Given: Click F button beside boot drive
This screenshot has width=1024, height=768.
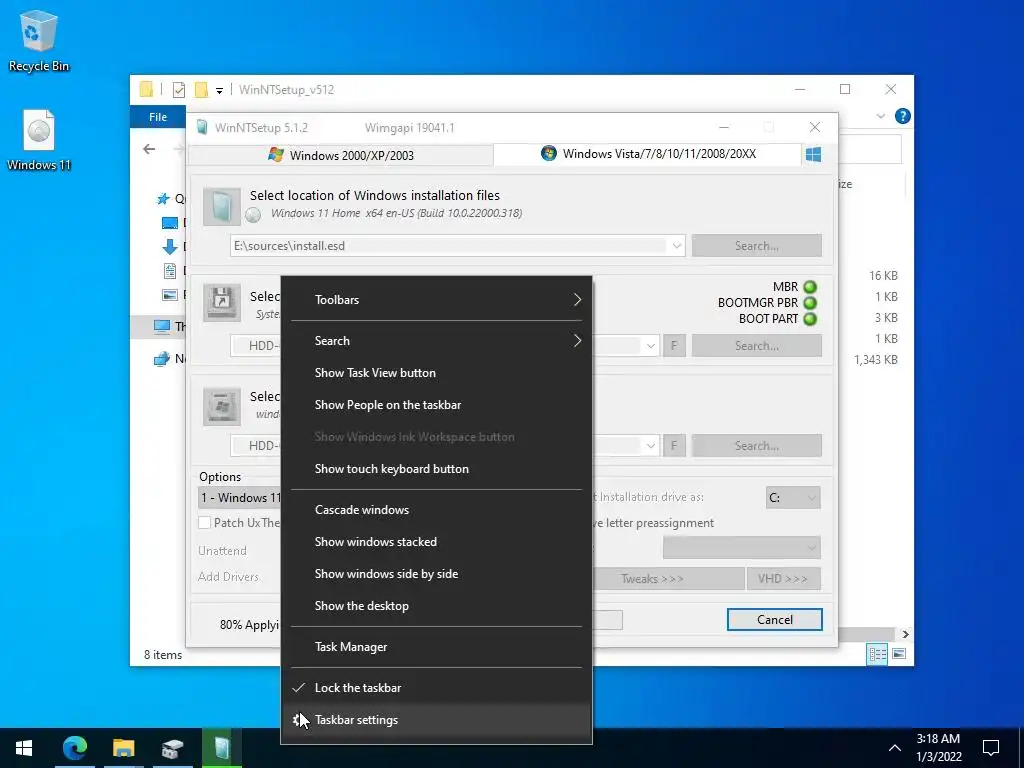Looking at the screenshot, I should (674, 346).
